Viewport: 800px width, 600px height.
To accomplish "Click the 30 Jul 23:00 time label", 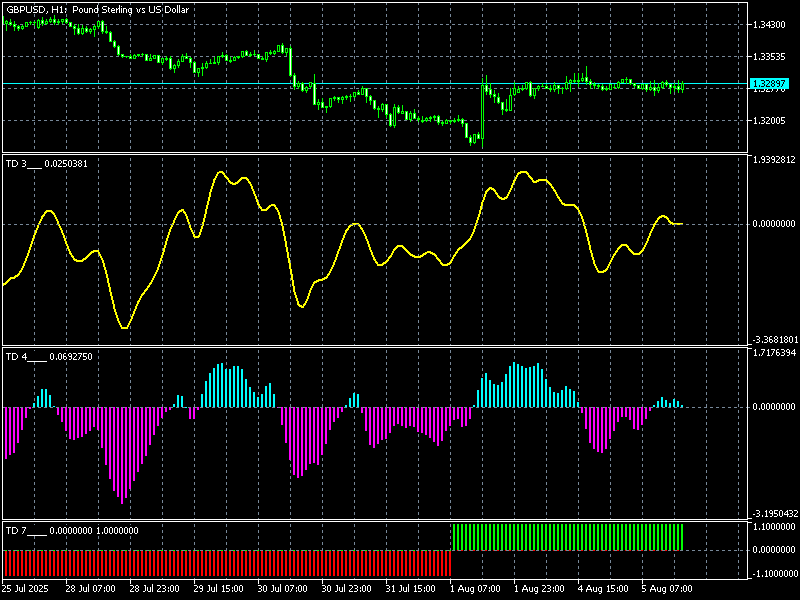I will (346, 588).
